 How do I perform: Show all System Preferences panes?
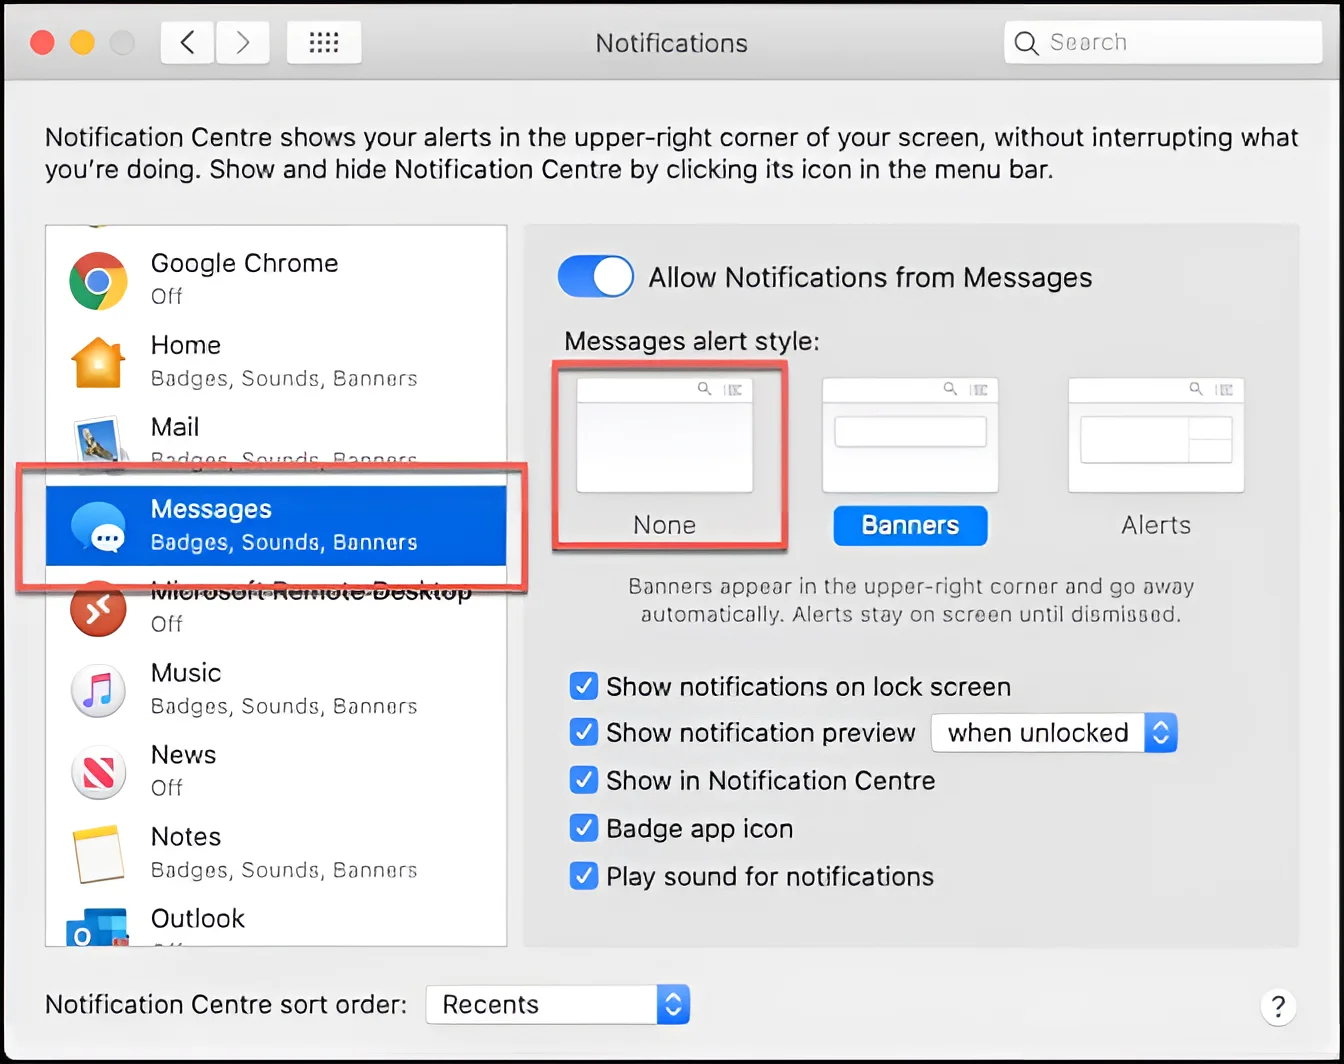pos(323,42)
